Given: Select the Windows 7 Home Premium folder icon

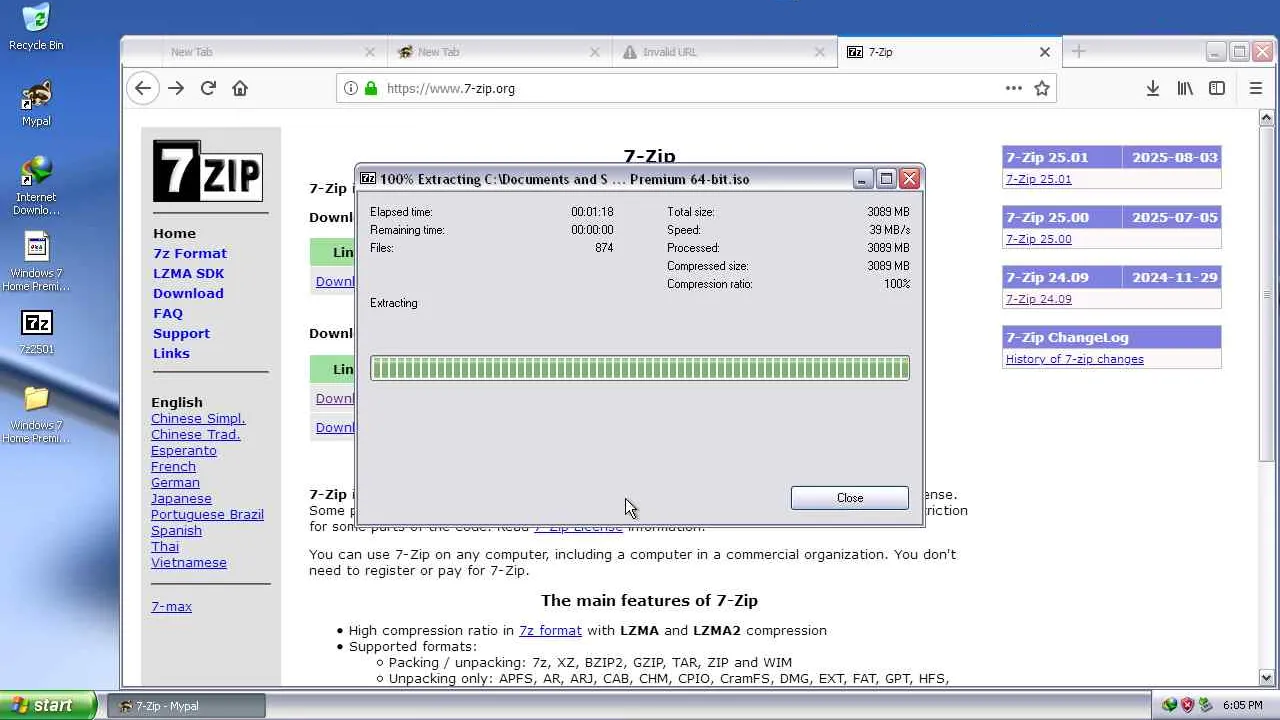Looking at the screenshot, I should point(36,414).
